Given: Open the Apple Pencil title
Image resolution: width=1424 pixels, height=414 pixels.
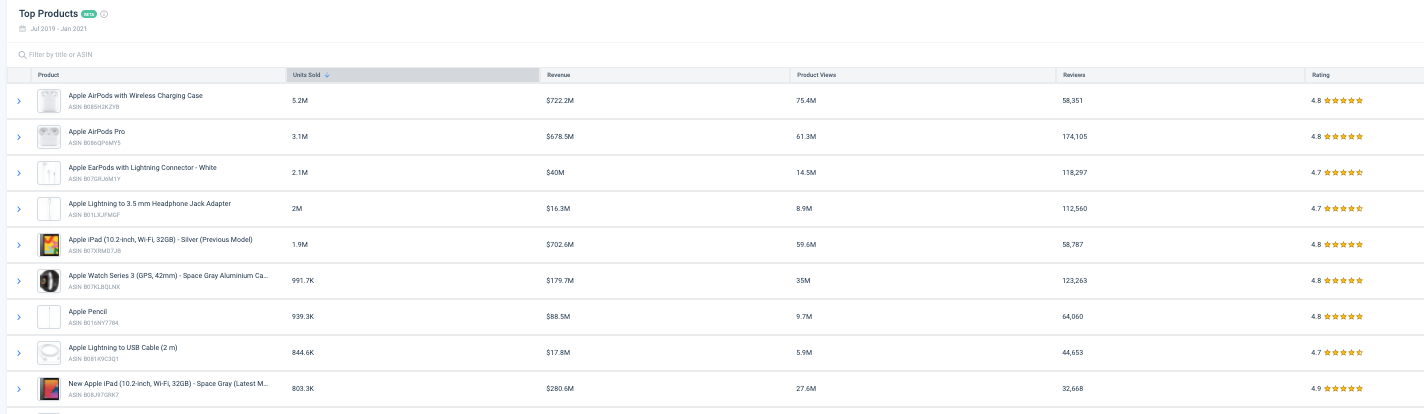Looking at the screenshot, I should [x=88, y=312].
